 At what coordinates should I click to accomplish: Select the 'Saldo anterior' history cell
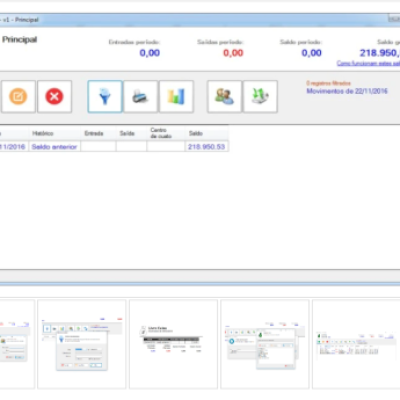(x=55, y=147)
